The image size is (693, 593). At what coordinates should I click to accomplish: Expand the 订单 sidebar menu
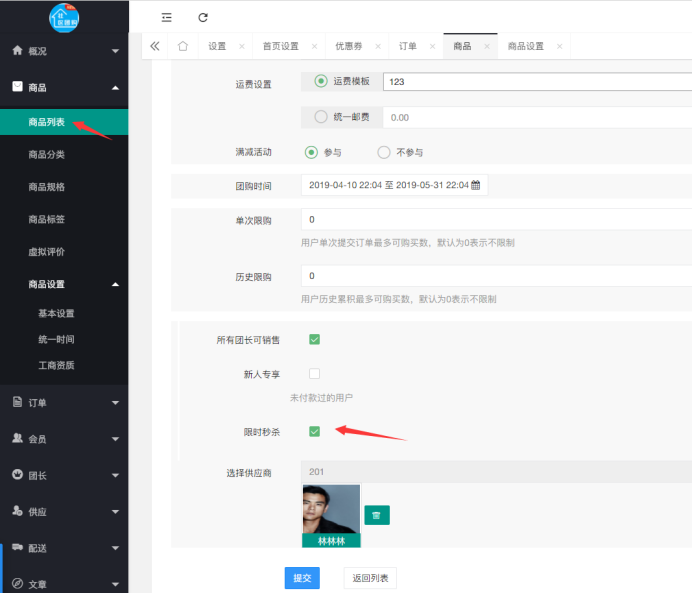(x=64, y=403)
